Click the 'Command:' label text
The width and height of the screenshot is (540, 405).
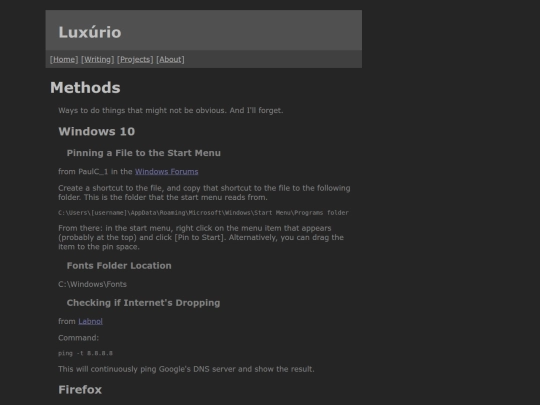point(79,338)
